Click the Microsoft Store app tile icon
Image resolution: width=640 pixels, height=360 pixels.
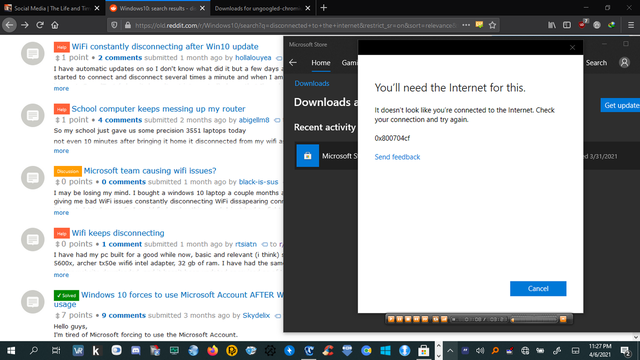[307, 156]
